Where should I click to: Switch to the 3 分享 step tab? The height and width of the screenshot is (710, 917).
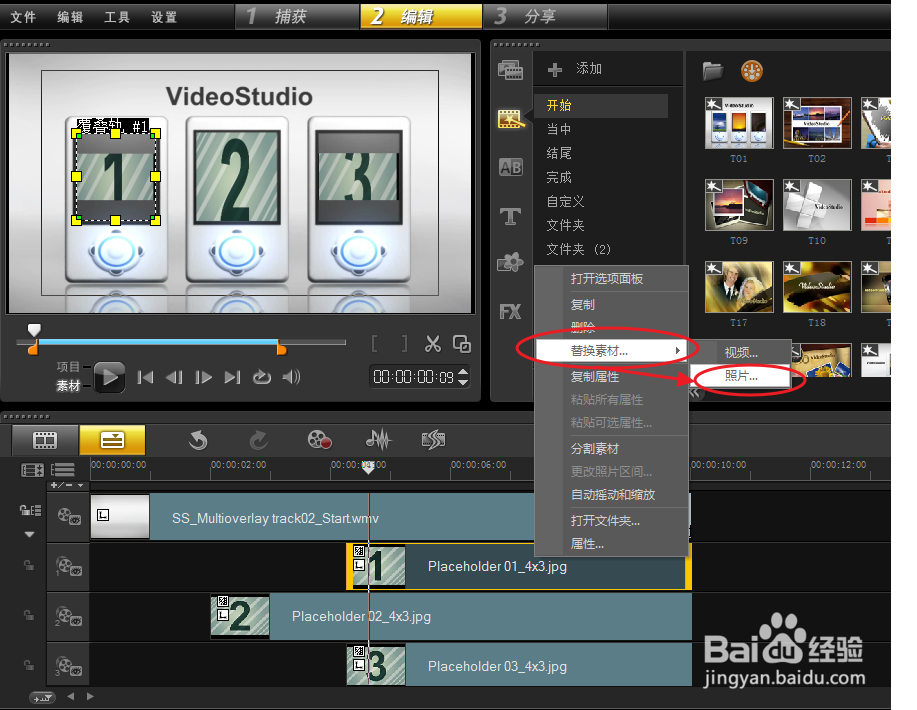tap(545, 16)
